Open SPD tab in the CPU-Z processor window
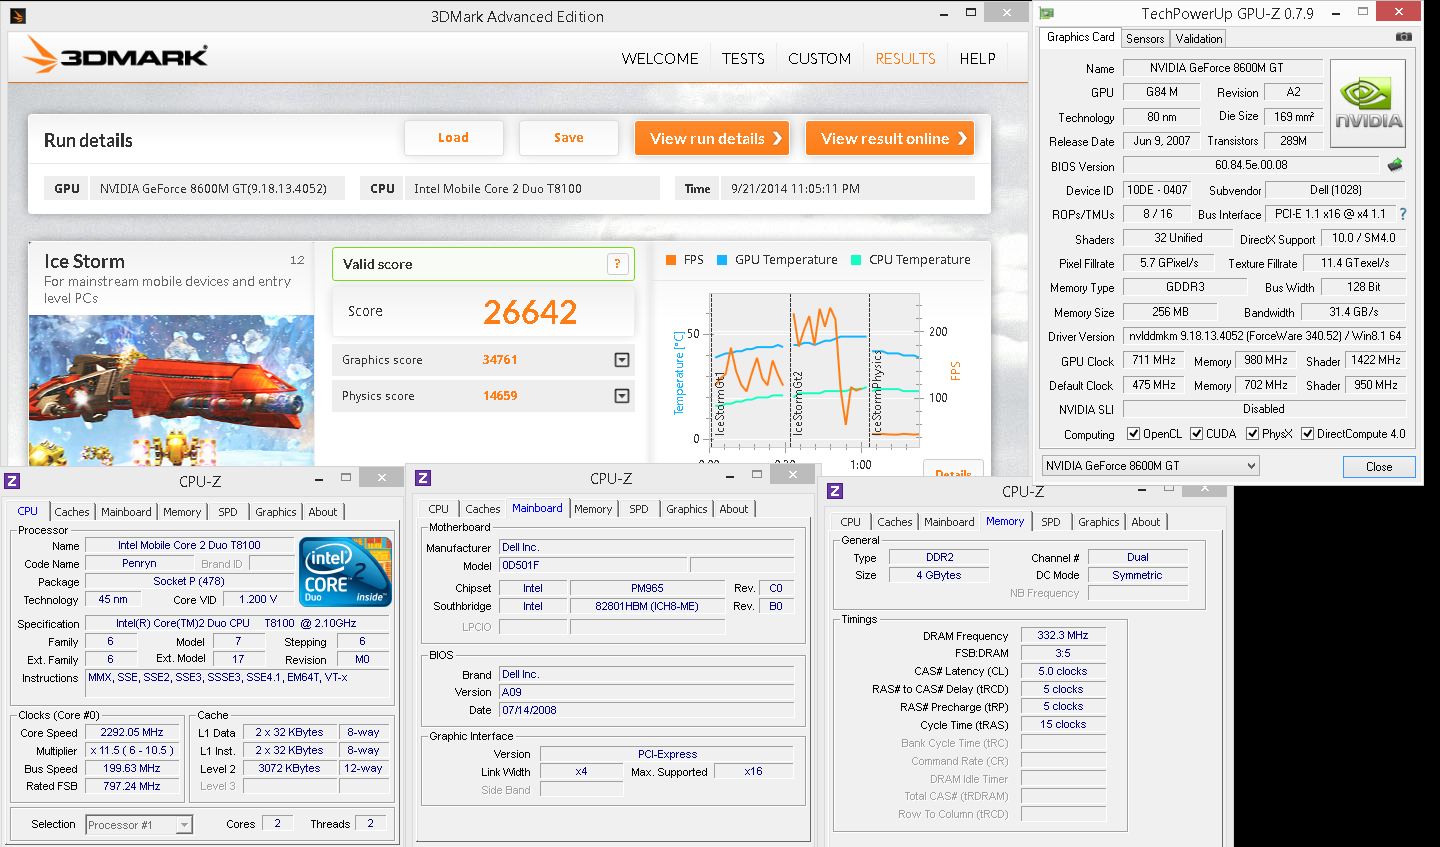Image resolution: width=1440 pixels, height=847 pixels. click(228, 512)
